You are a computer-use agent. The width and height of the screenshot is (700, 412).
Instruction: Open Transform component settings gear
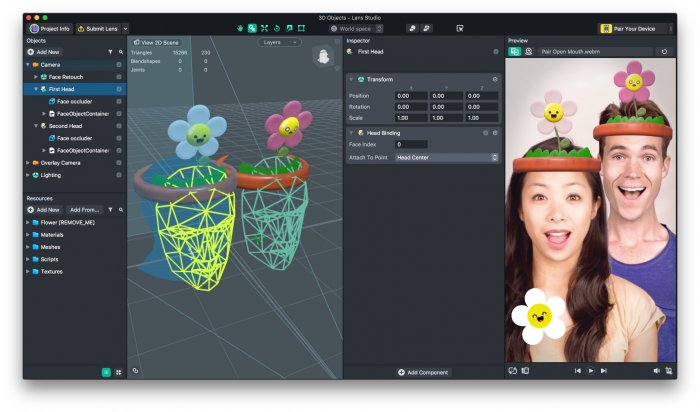(494, 79)
